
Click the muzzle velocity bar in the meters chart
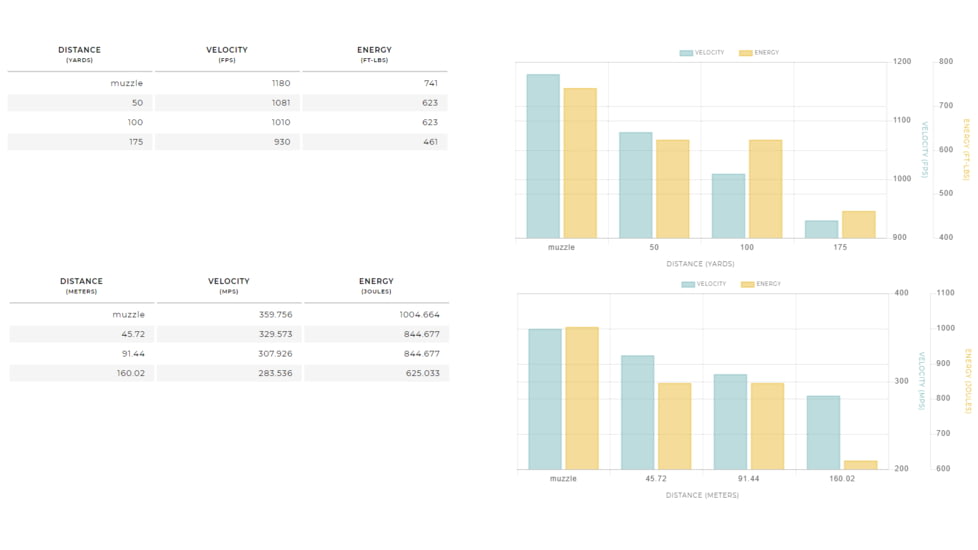coord(545,399)
